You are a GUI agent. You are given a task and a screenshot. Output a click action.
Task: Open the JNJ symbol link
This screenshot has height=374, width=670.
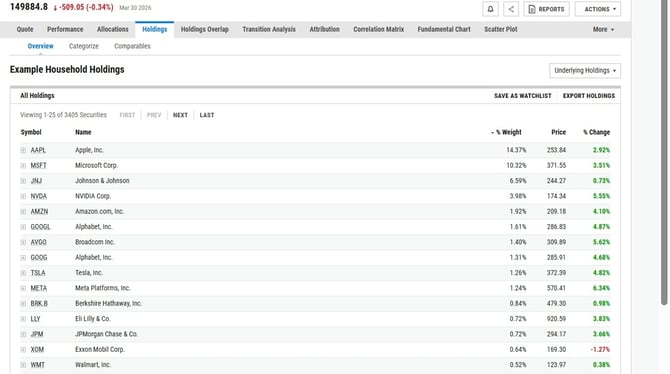coord(36,181)
